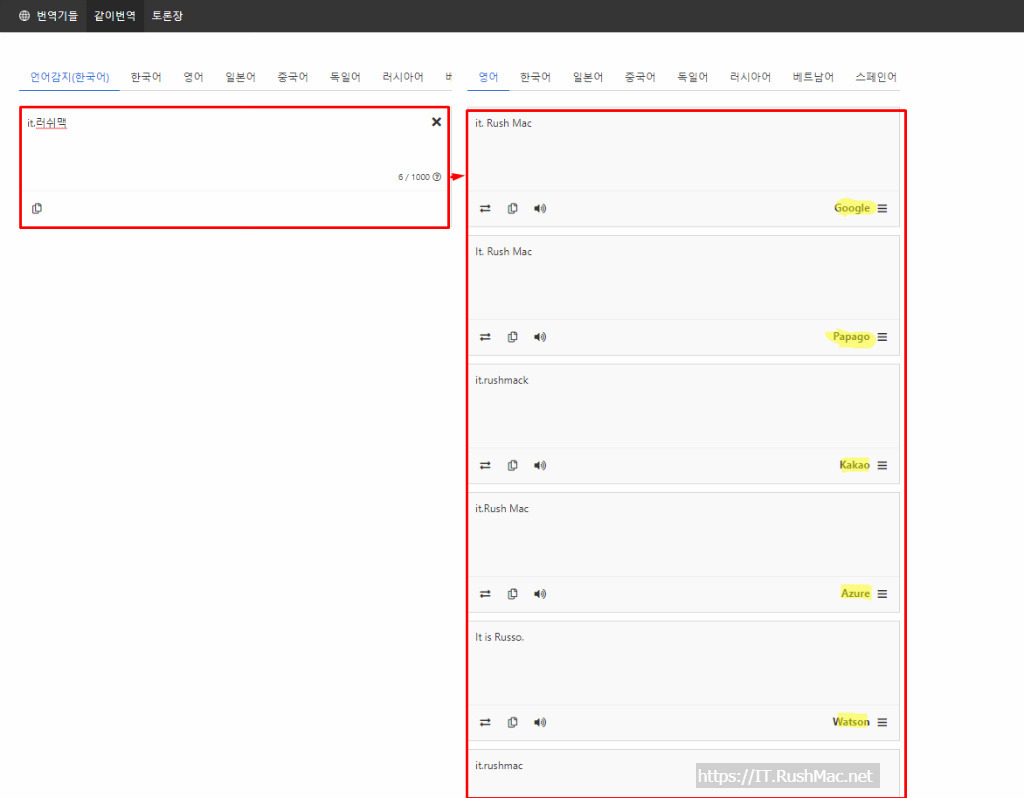Play audio for the Papago translation
Image resolution: width=1024 pixels, height=798 pixels.
coord(540,337)
